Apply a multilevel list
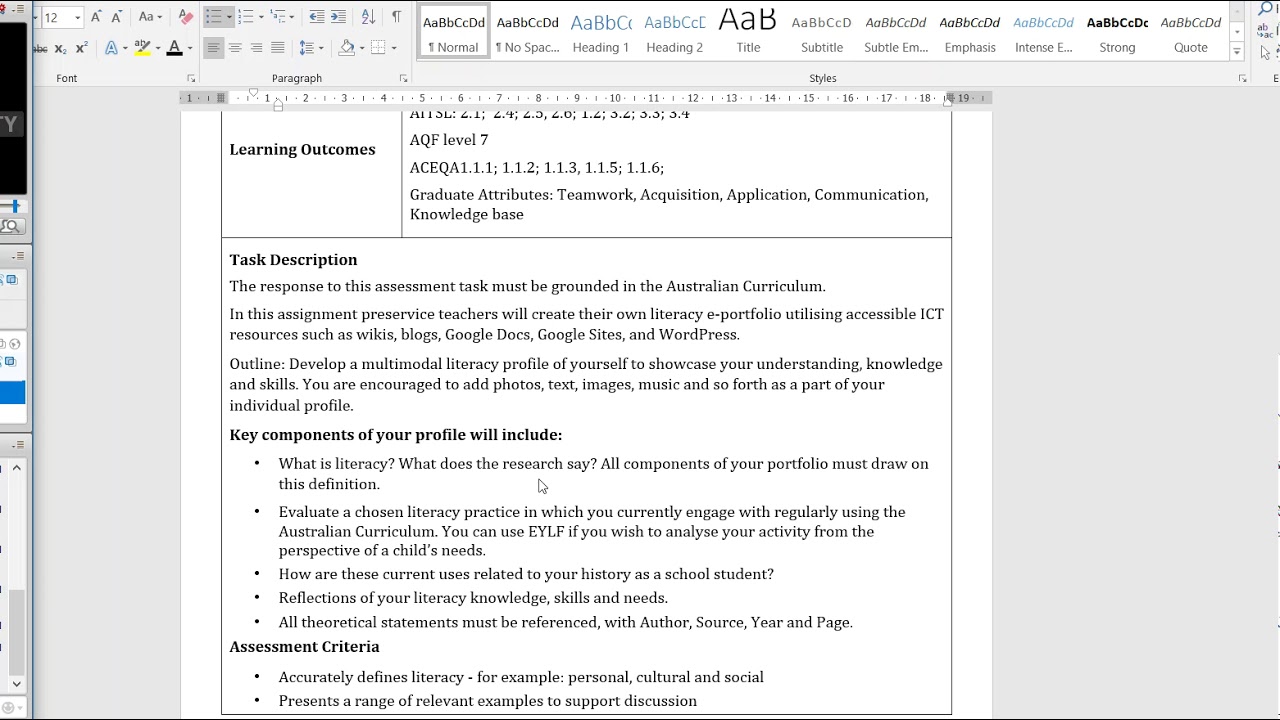This screenshot has height=720, width=1280. click(x=279, y=17)
